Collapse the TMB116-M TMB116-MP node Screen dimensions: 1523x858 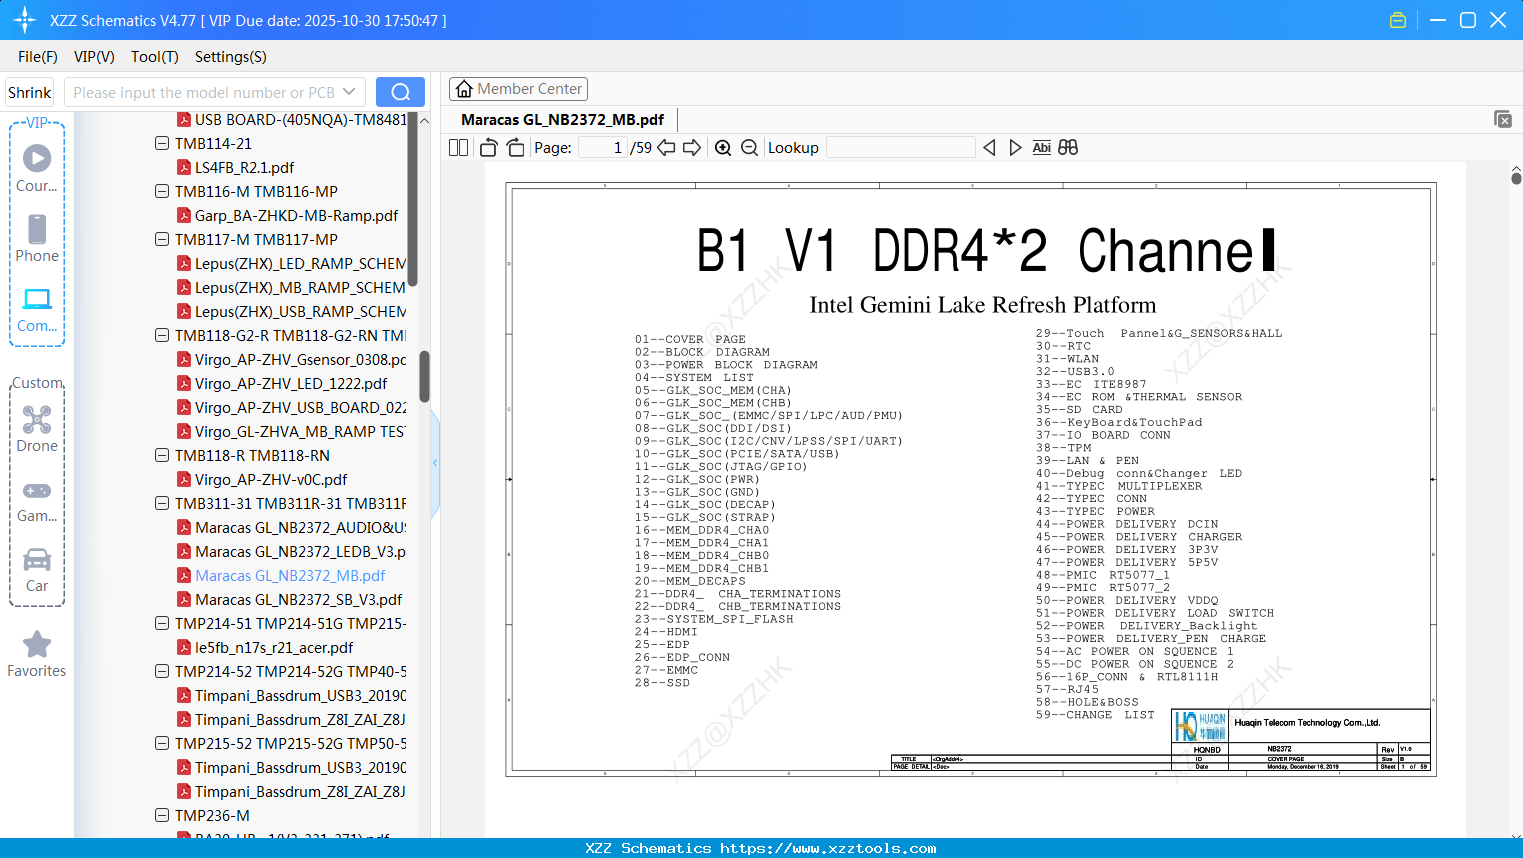point(162,191)
